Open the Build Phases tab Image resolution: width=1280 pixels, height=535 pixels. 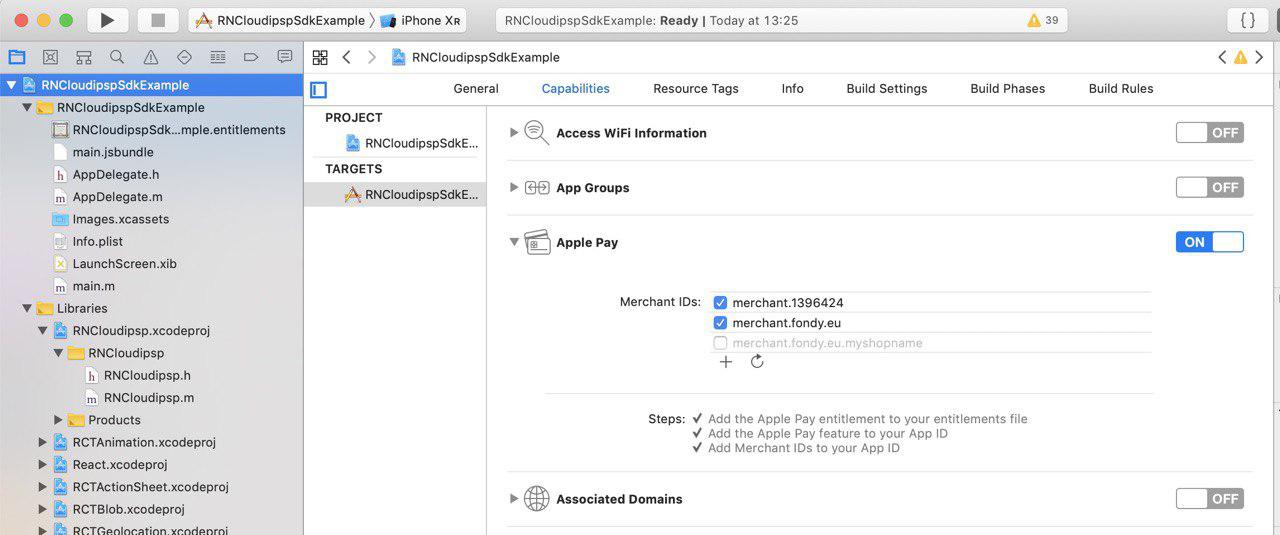1008,88
